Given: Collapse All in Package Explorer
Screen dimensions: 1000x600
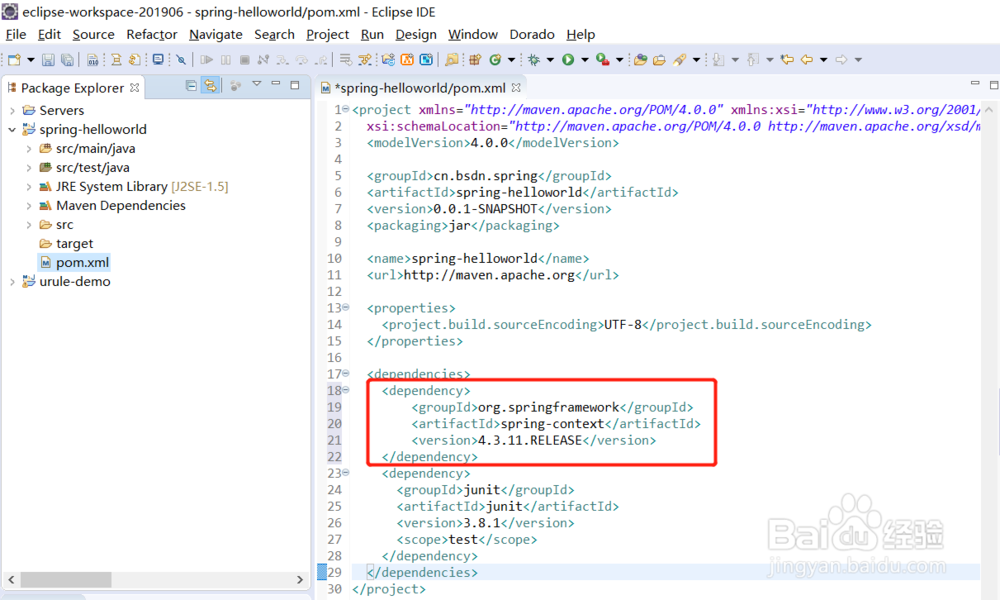Looking at the screenshot, I should point(191,85).
